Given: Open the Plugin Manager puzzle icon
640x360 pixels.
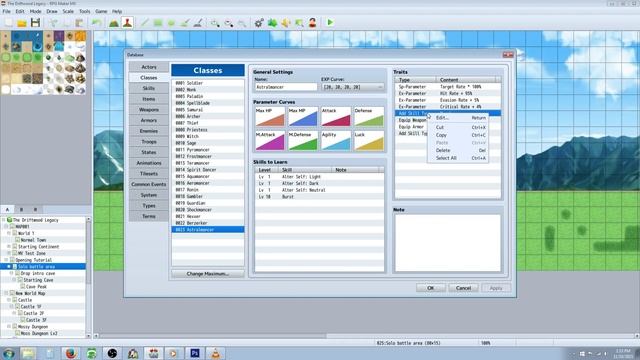Looking at the screenshot, I should pyautogui.click(x=272, y=23).
